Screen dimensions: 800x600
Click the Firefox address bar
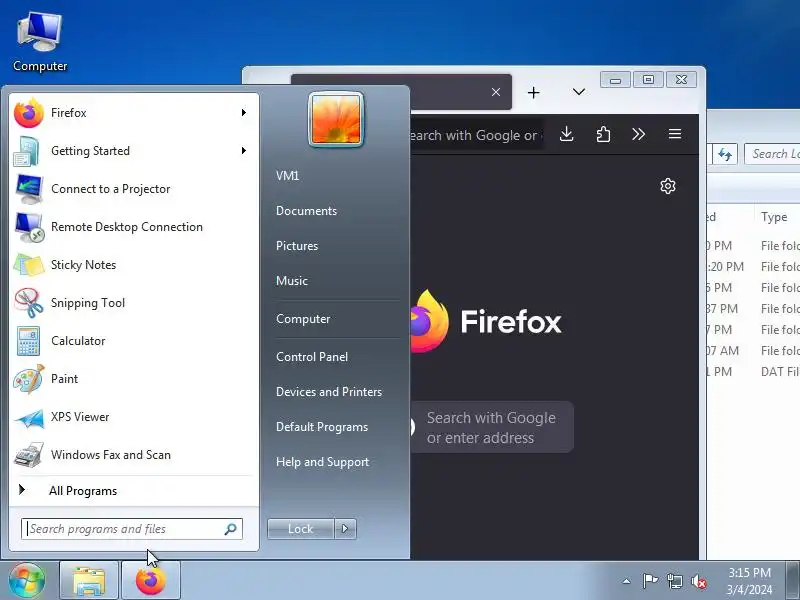pos(477,135)
